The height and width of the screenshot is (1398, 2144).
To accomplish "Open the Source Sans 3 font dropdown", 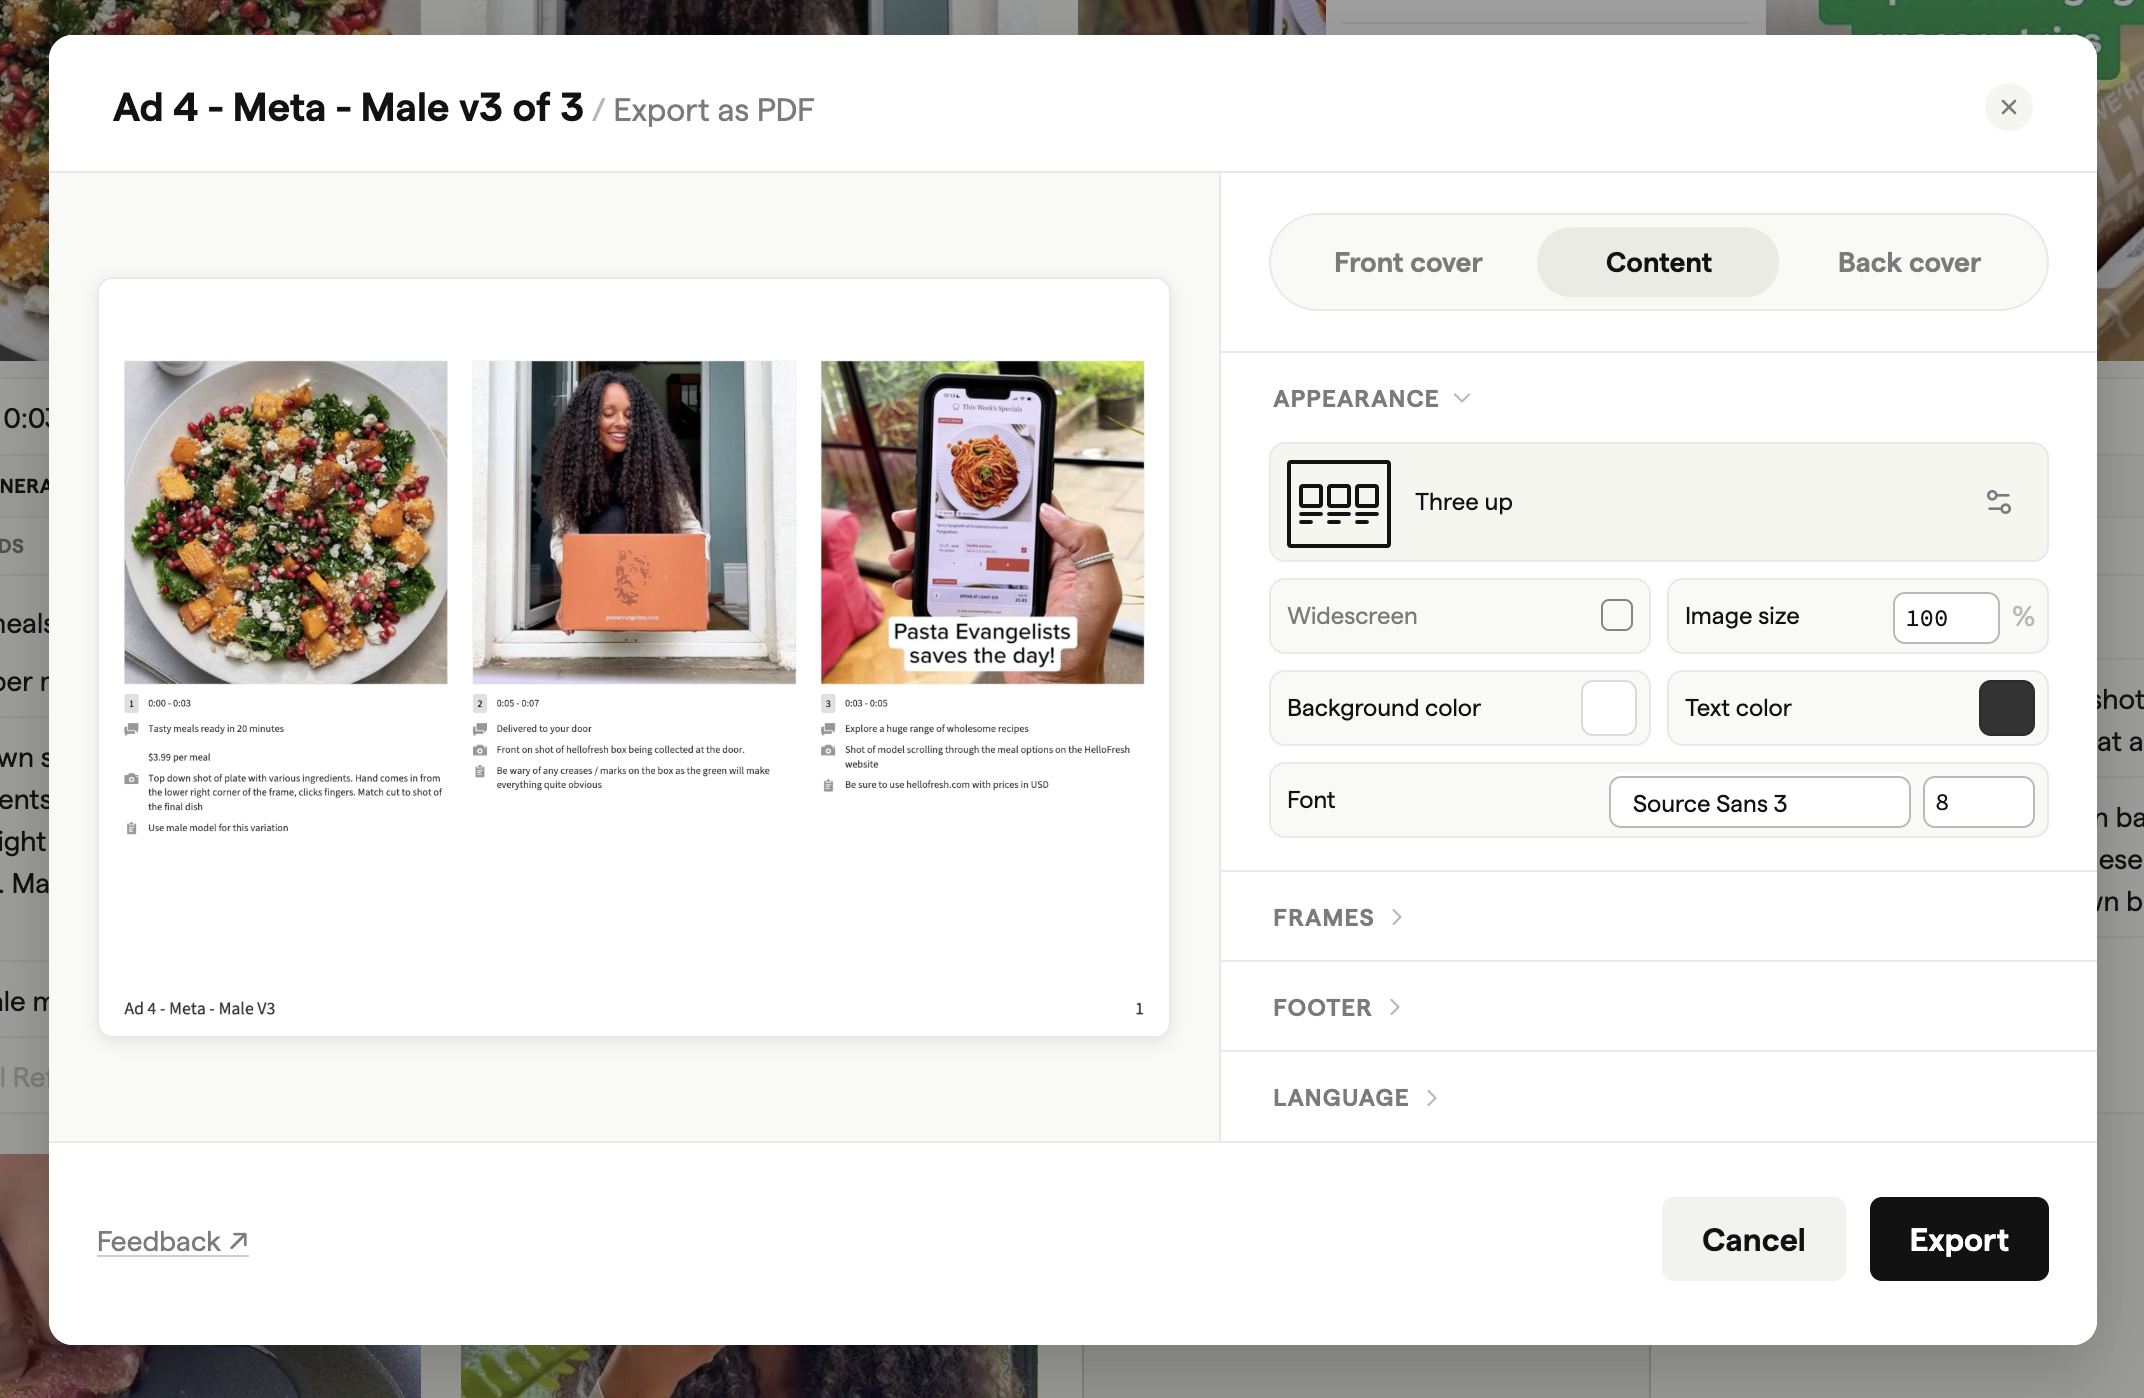I will pos(1758,803).
